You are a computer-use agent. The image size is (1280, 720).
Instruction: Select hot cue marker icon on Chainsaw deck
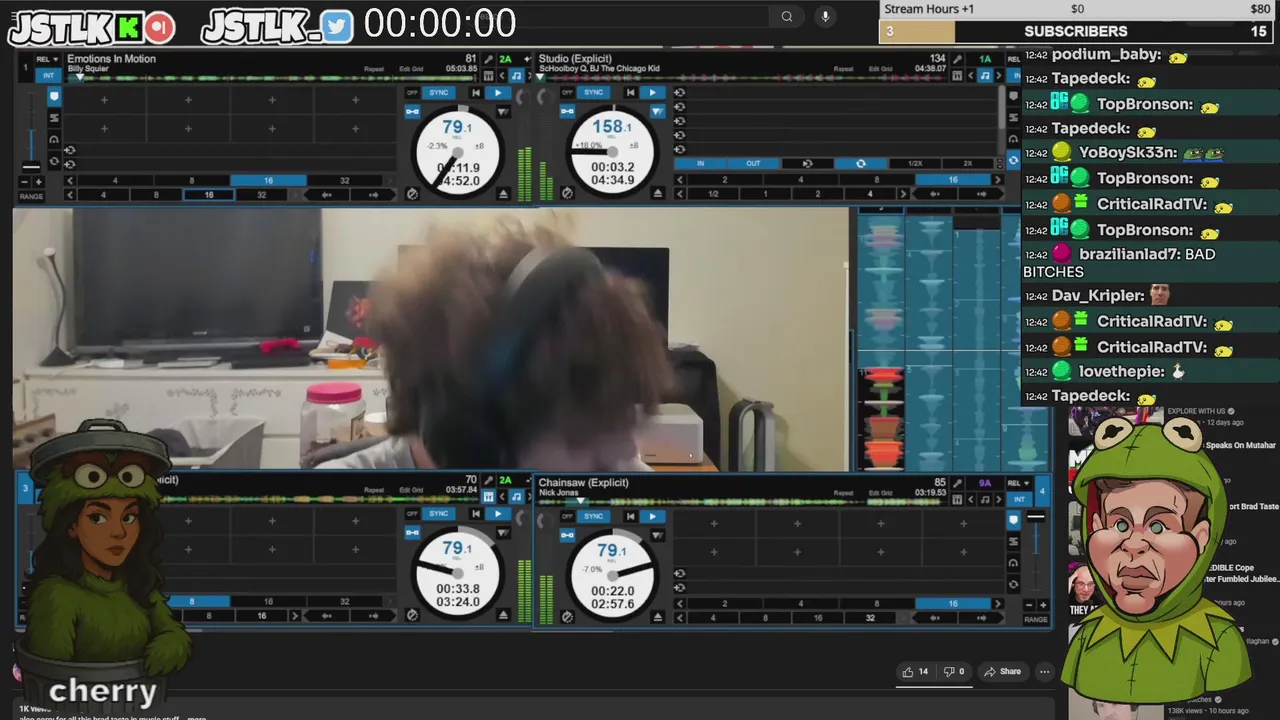point(1013,520)
